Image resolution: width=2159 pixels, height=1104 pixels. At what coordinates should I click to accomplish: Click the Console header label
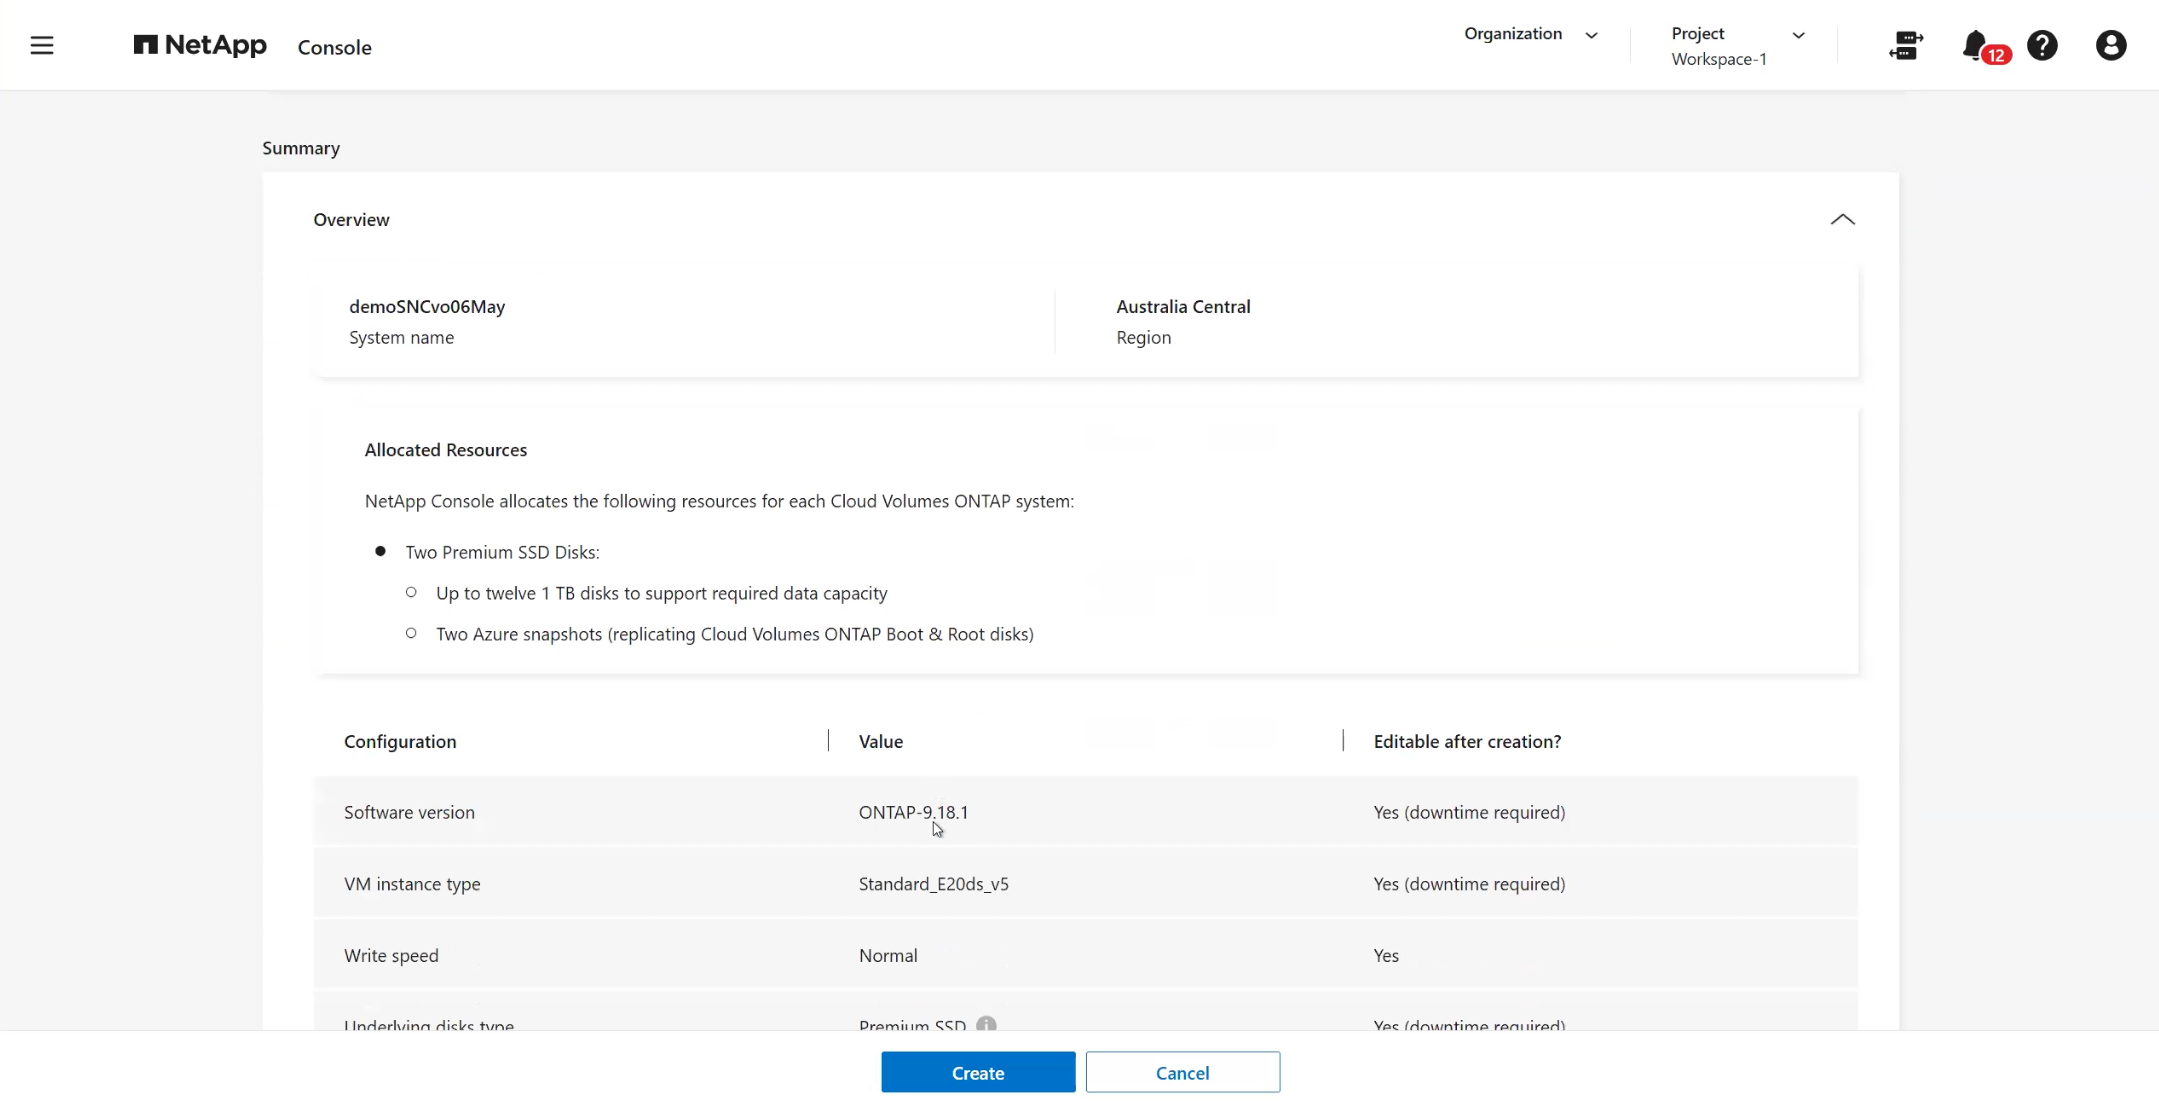coord(335,47)
